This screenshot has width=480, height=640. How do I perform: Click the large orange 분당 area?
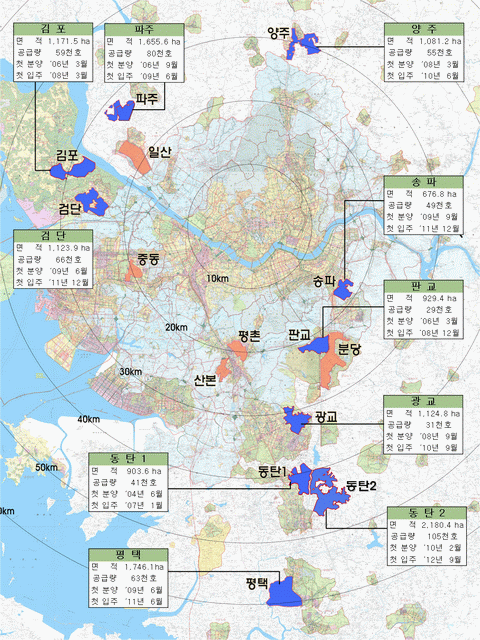331,359
